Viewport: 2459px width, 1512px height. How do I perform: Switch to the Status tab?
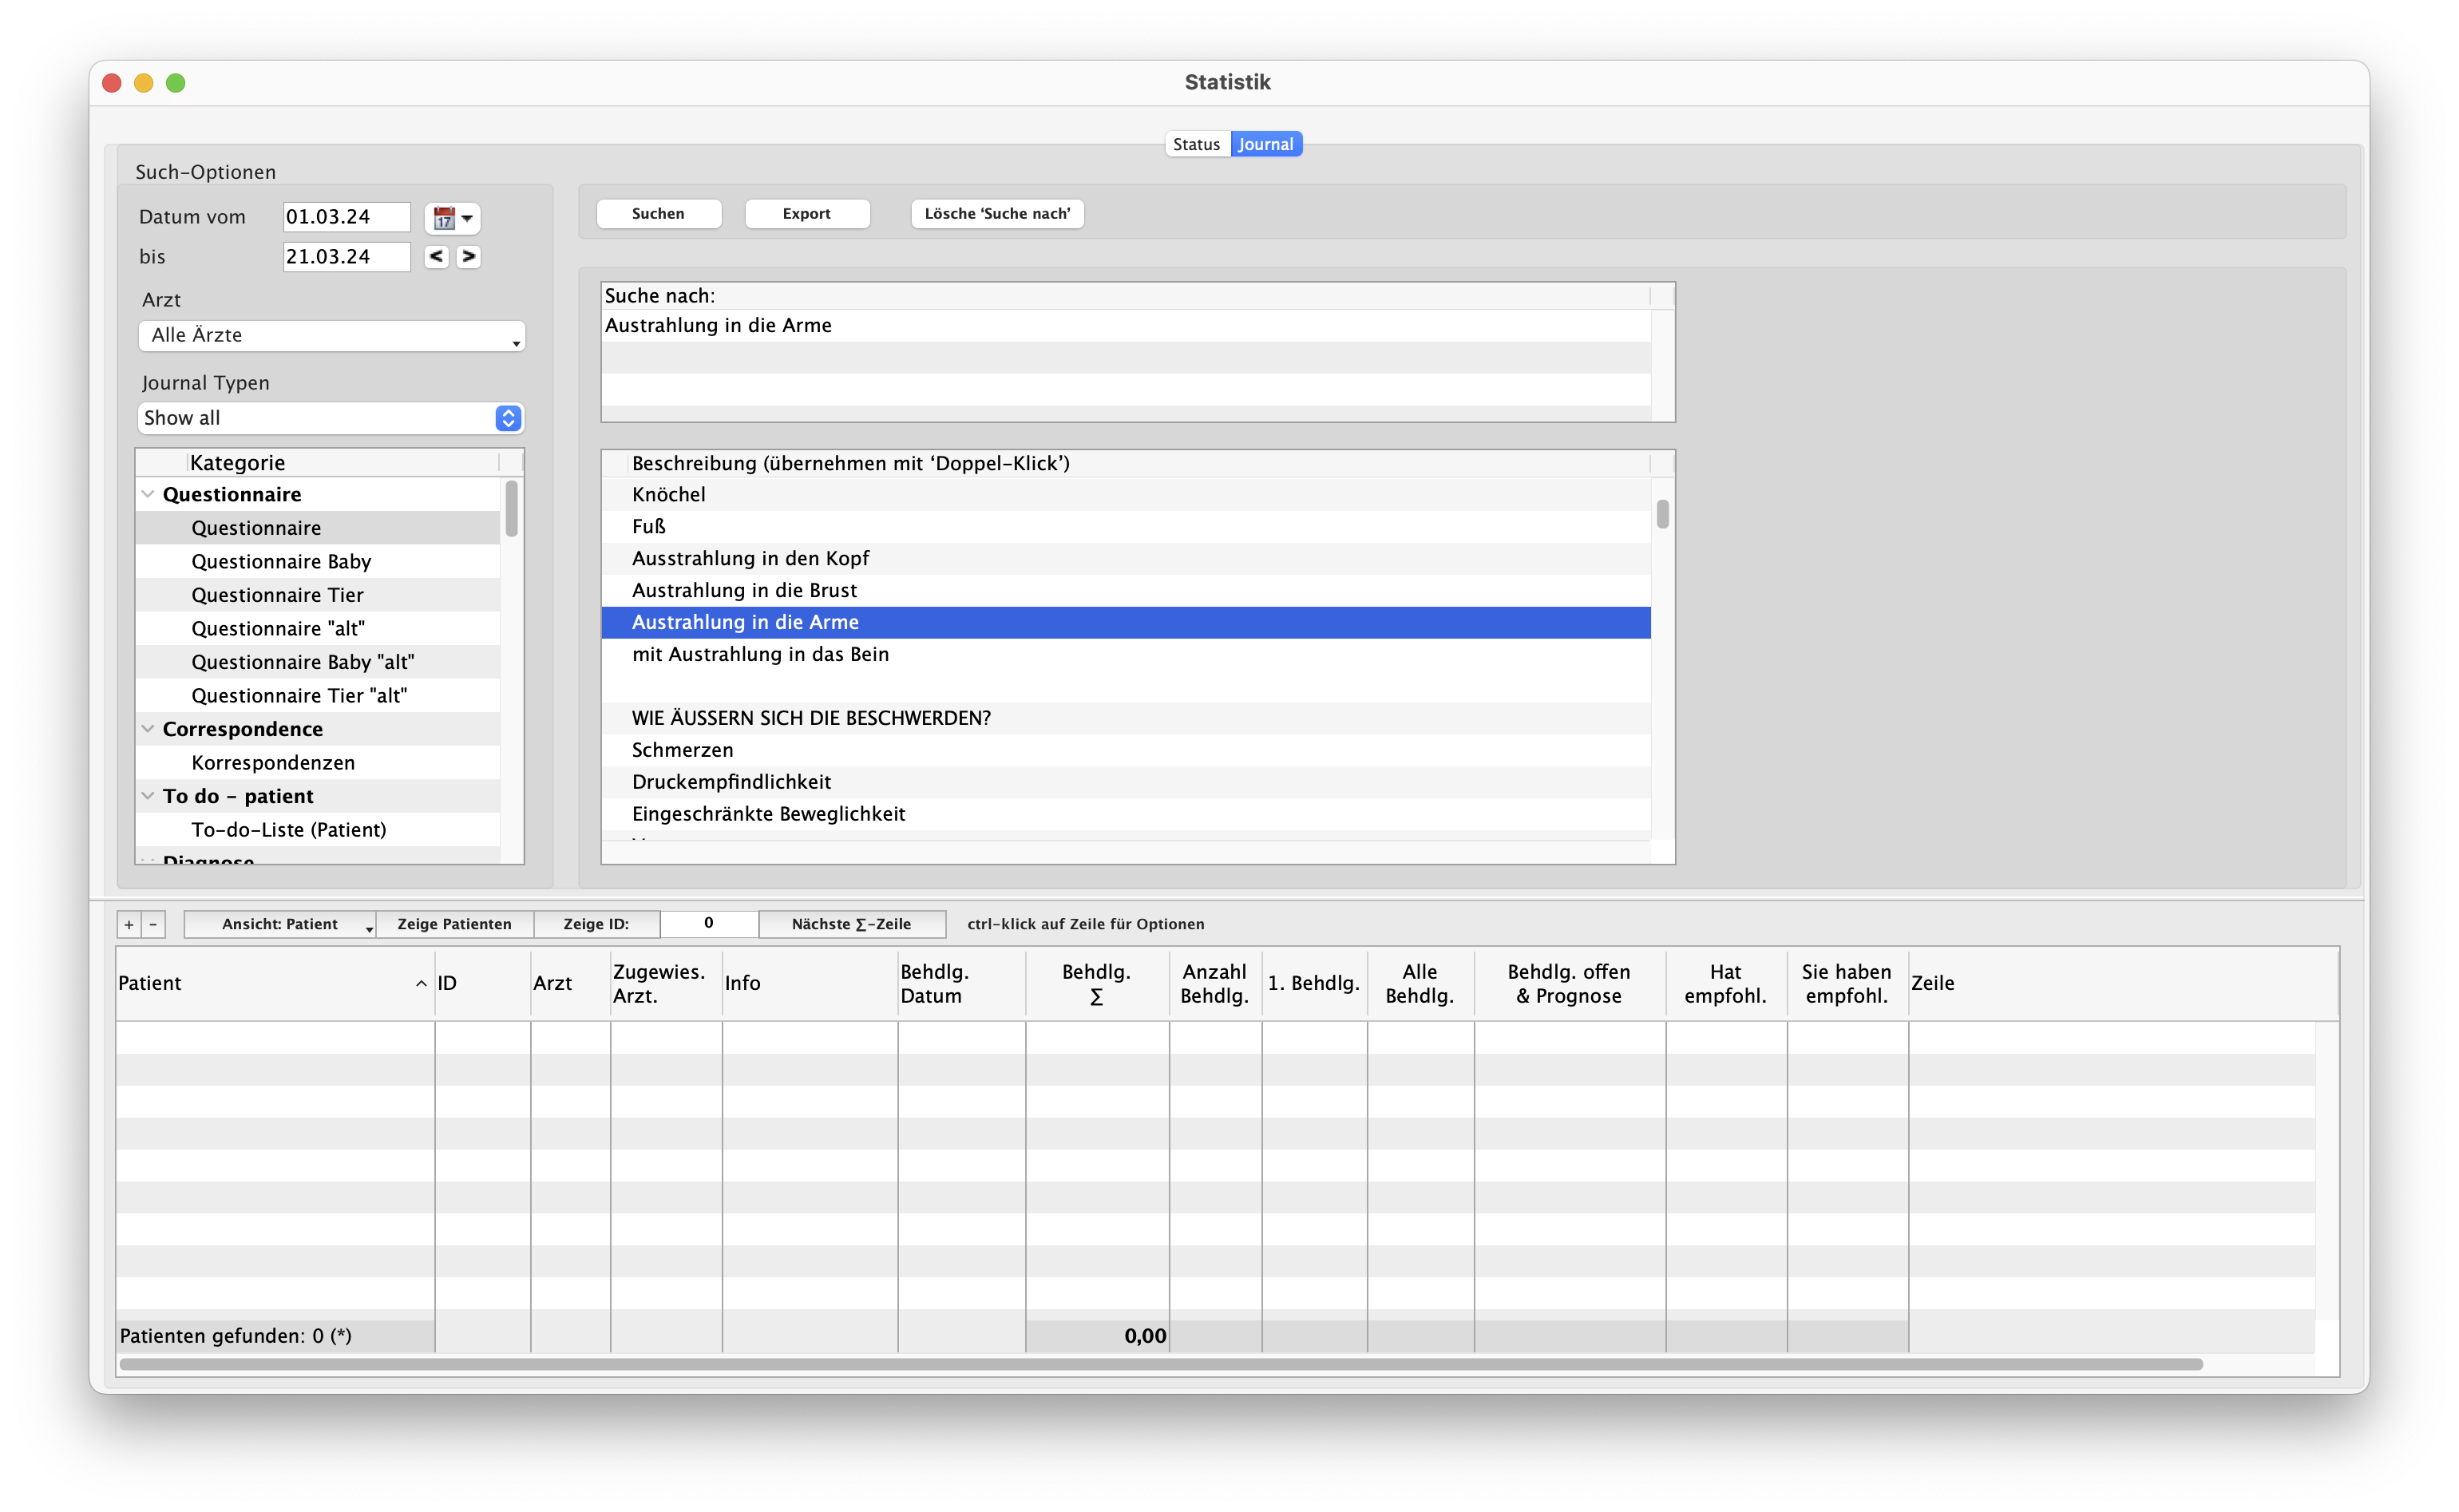1196,144
